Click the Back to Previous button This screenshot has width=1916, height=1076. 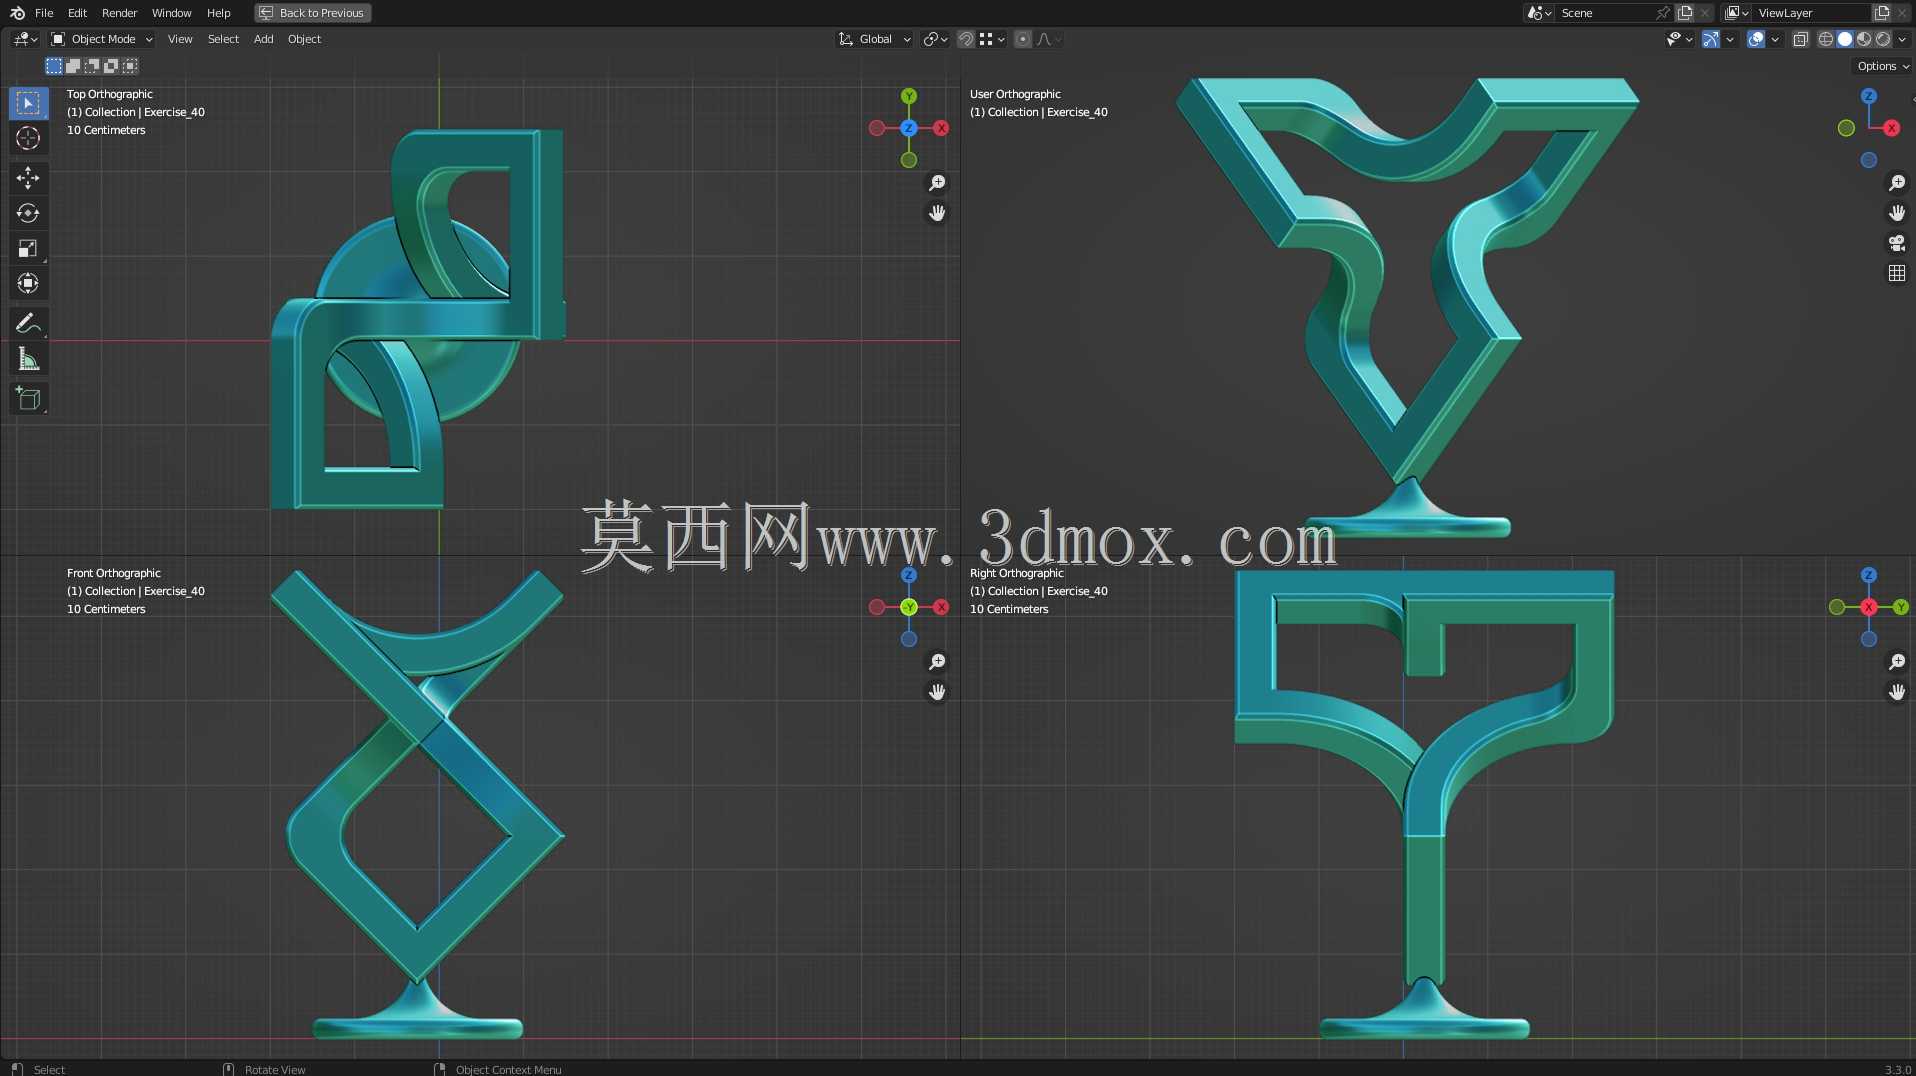[x=313, y=13]
